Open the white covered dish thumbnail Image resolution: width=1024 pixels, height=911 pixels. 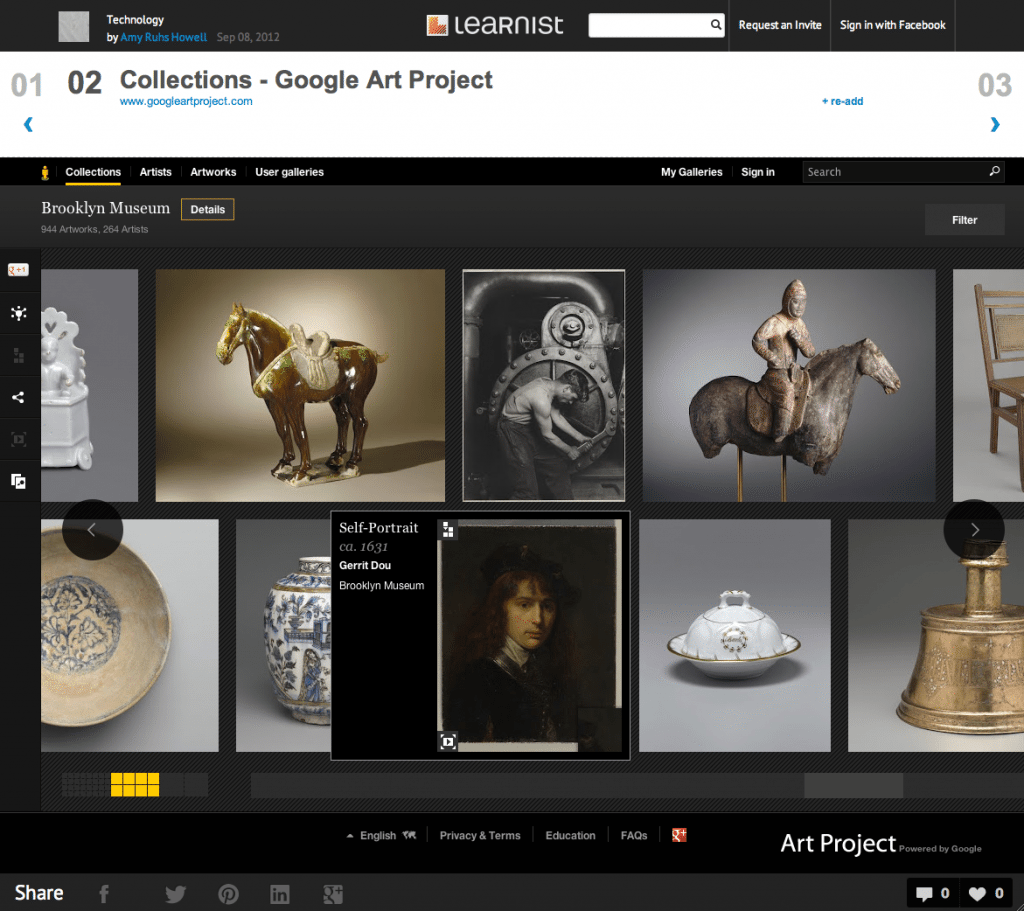(735, 635)
